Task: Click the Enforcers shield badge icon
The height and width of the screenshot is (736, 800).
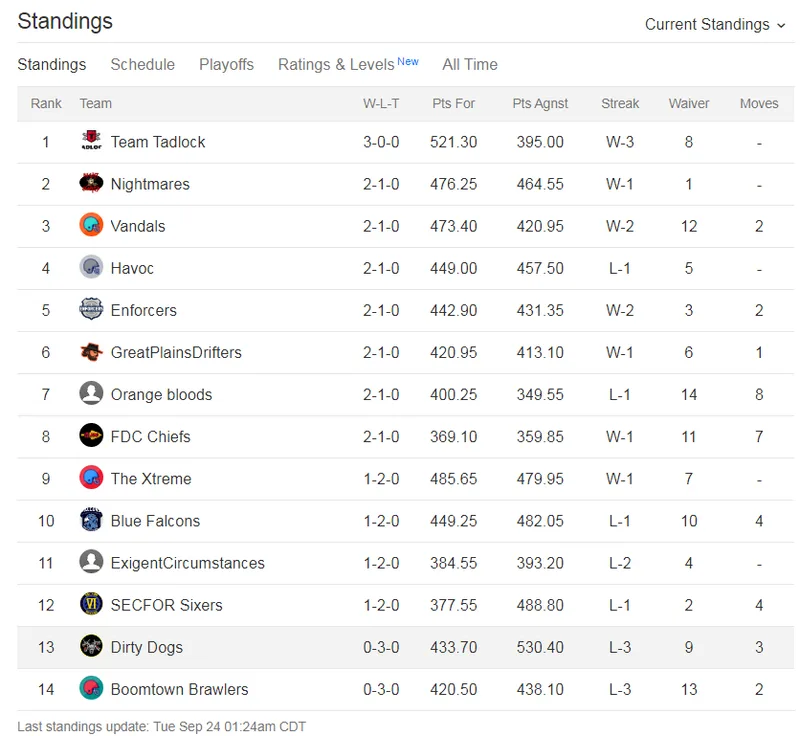Action: click(x=91, y=309)
